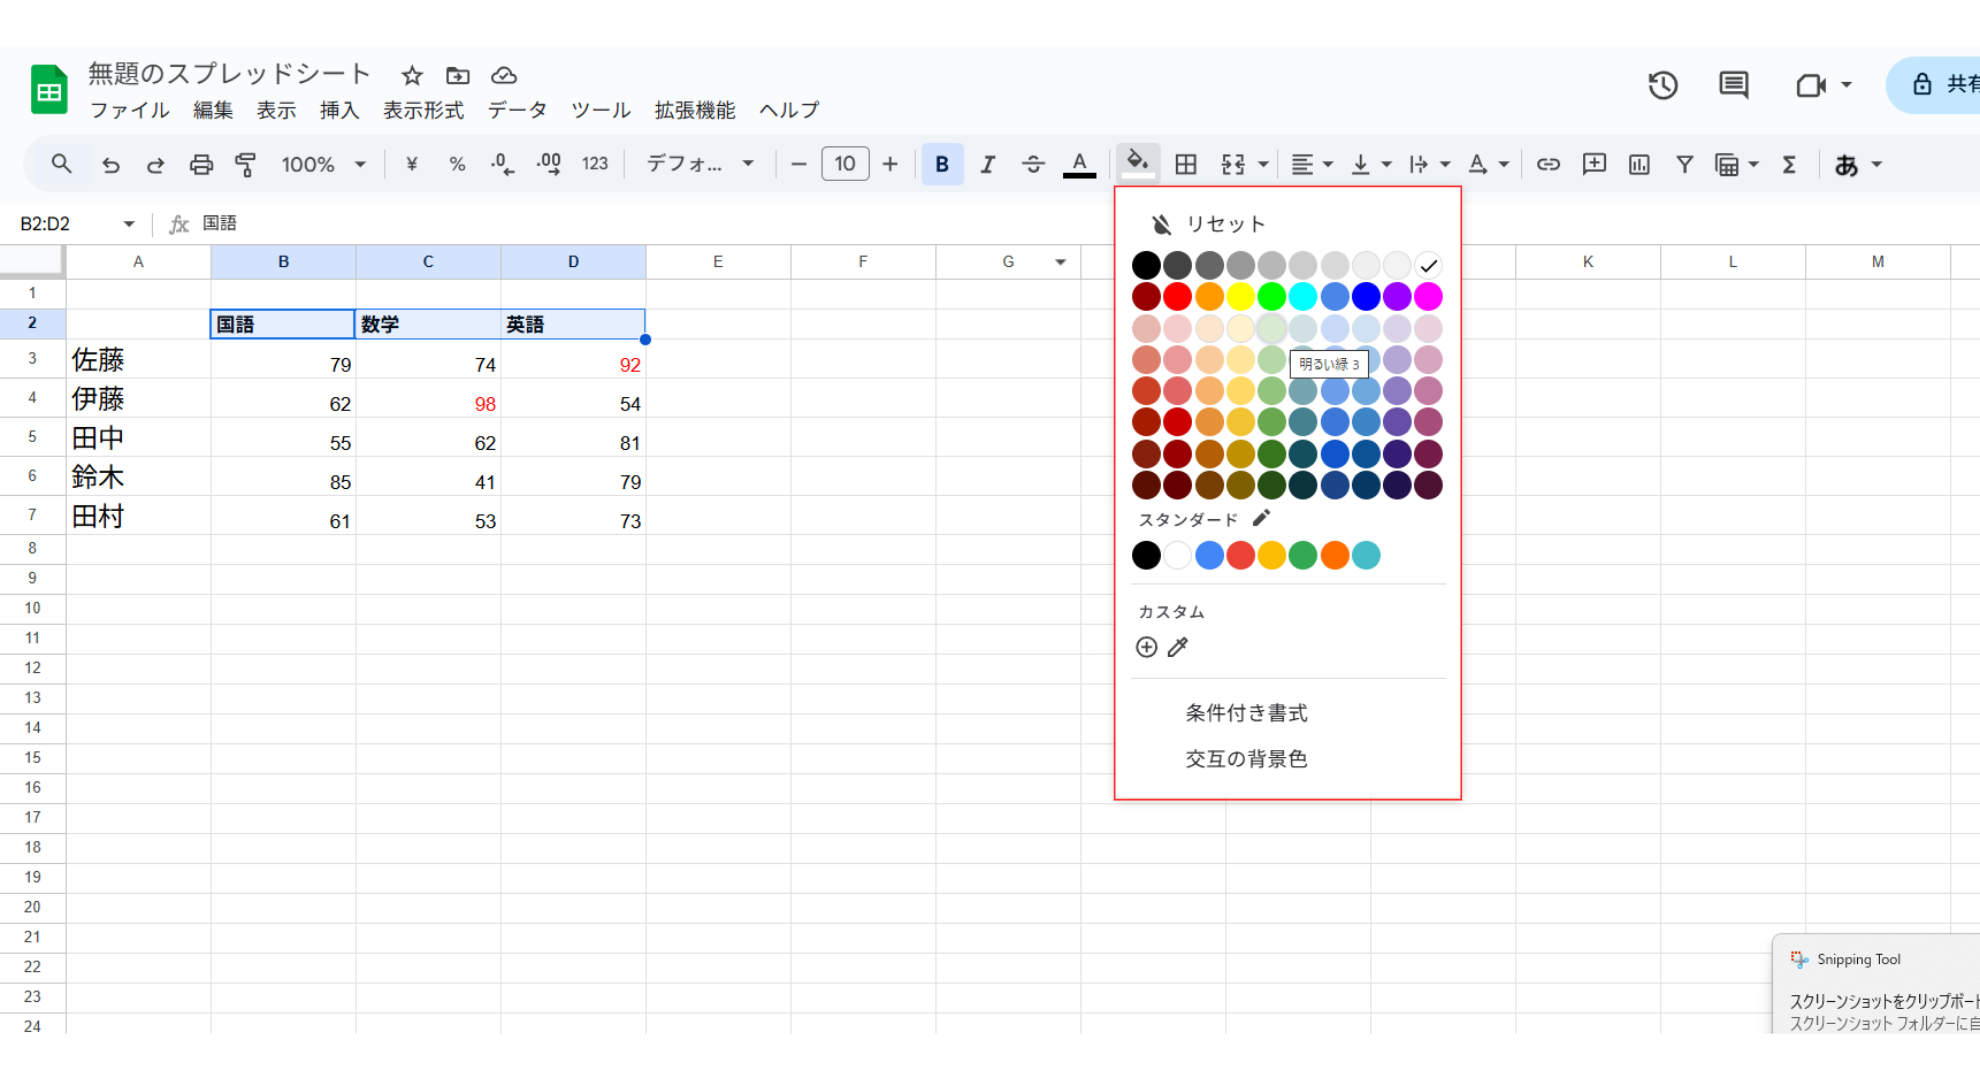
Task: Apply percent format
Action: (457, 164)
